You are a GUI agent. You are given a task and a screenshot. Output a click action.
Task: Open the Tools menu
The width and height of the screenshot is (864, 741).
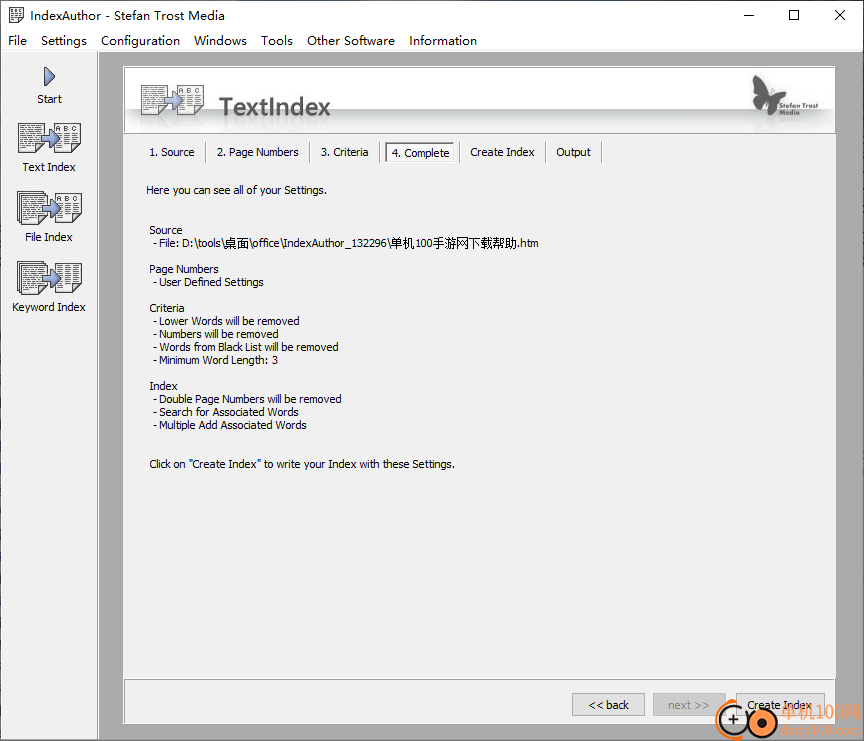coord(277,41)
